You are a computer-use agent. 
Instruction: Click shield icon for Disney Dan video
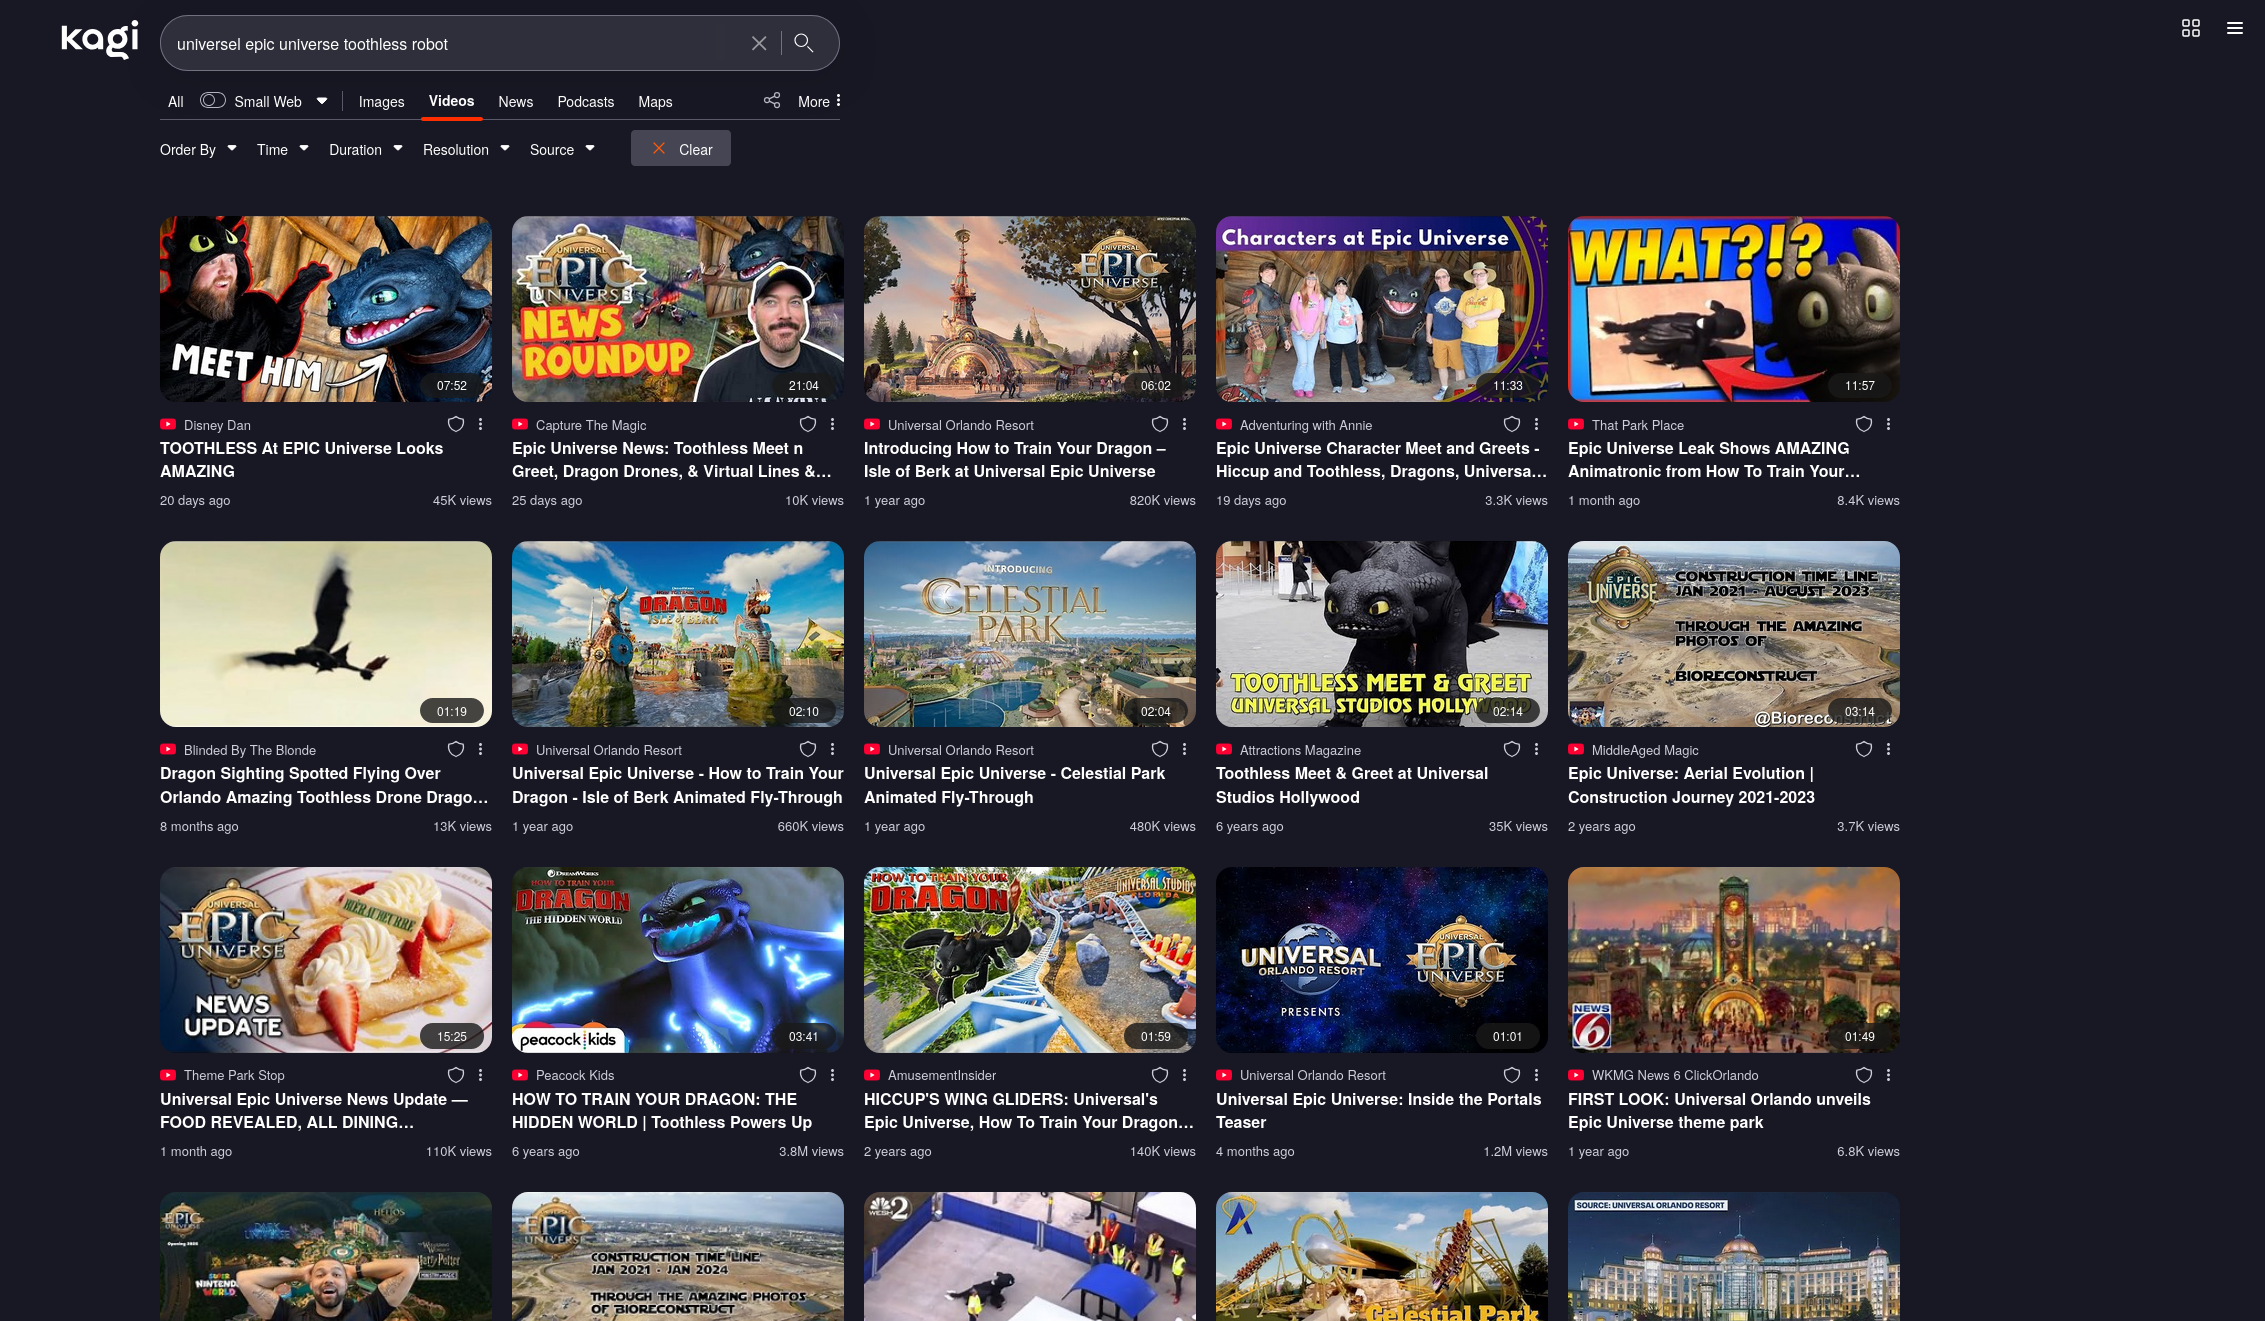[x=456, y=424]
